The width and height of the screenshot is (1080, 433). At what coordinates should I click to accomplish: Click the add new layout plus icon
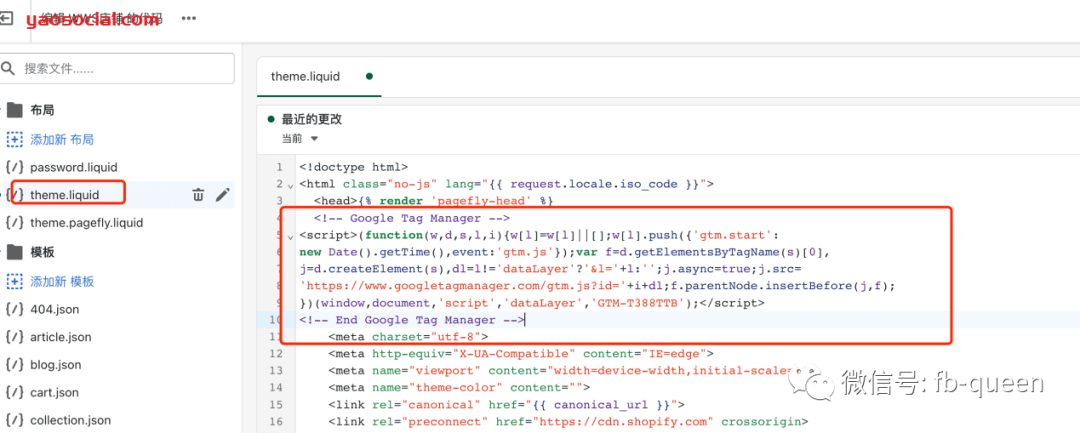pos(14,140)
